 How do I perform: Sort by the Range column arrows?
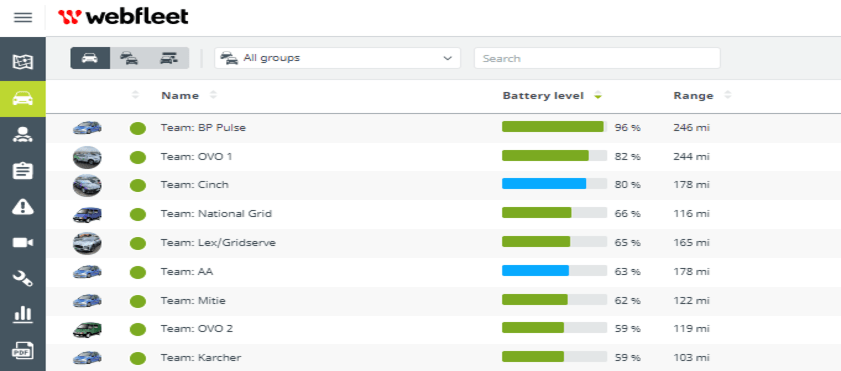[728, 95]
